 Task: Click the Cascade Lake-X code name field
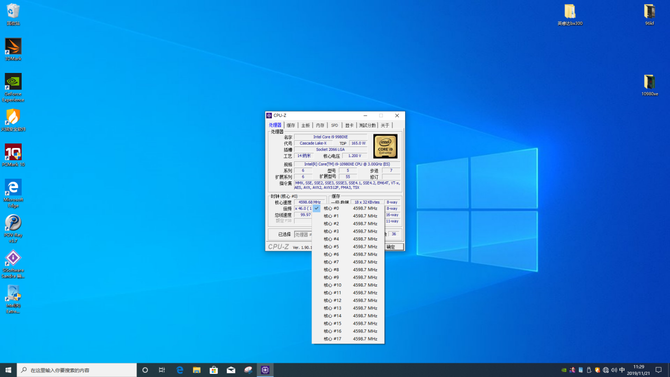[313, 143]
